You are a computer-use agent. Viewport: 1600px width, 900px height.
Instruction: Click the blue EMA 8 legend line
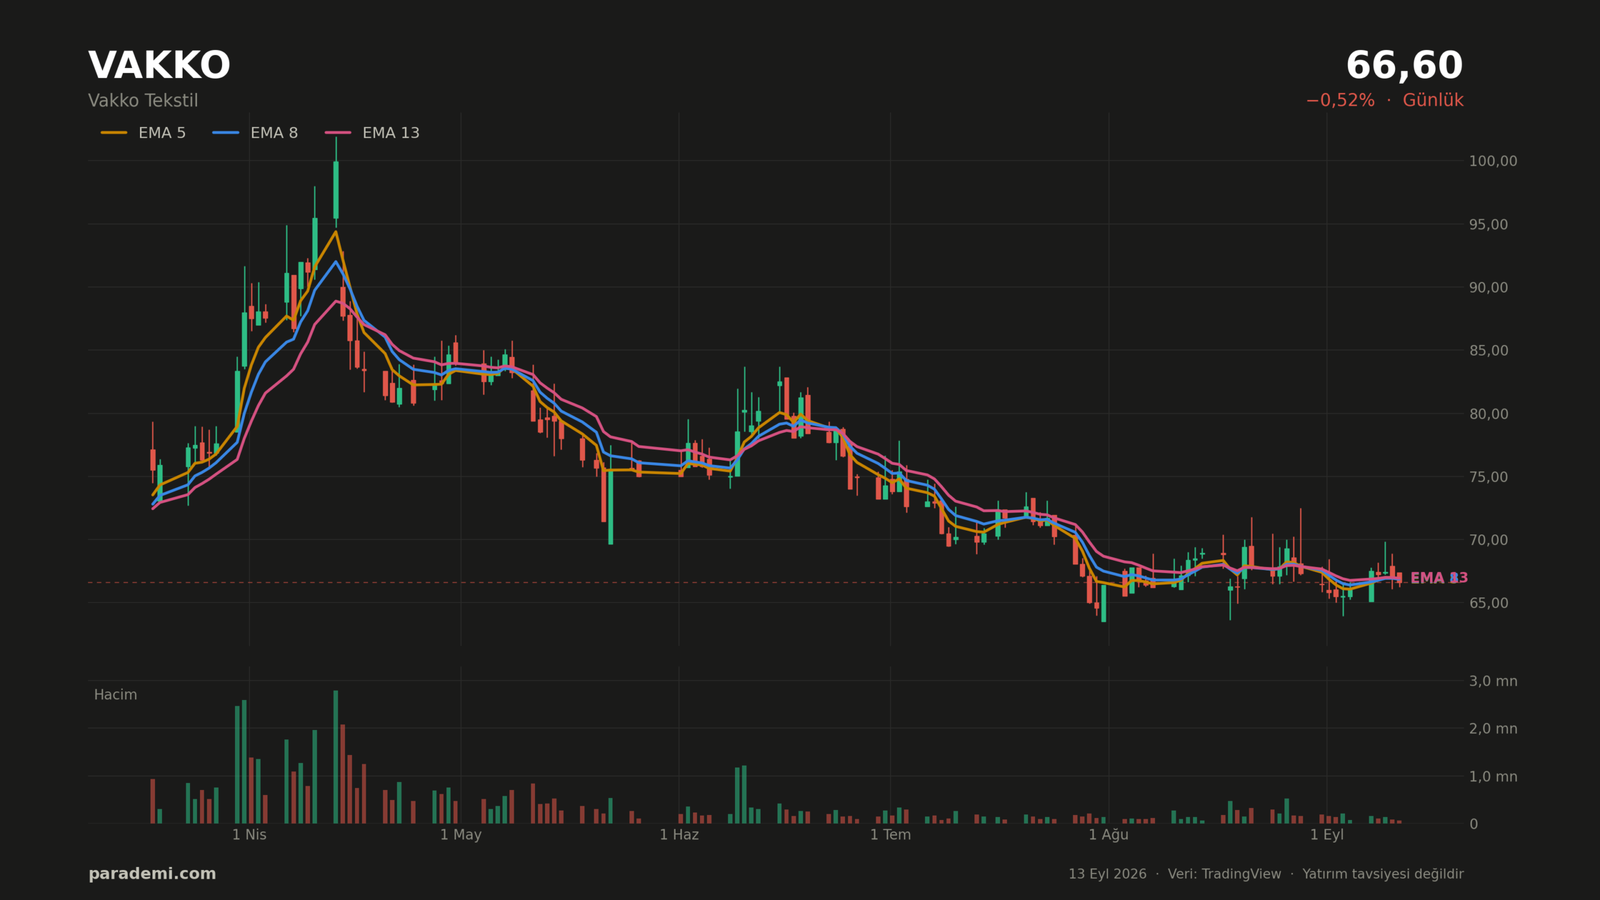click(226, 133)
